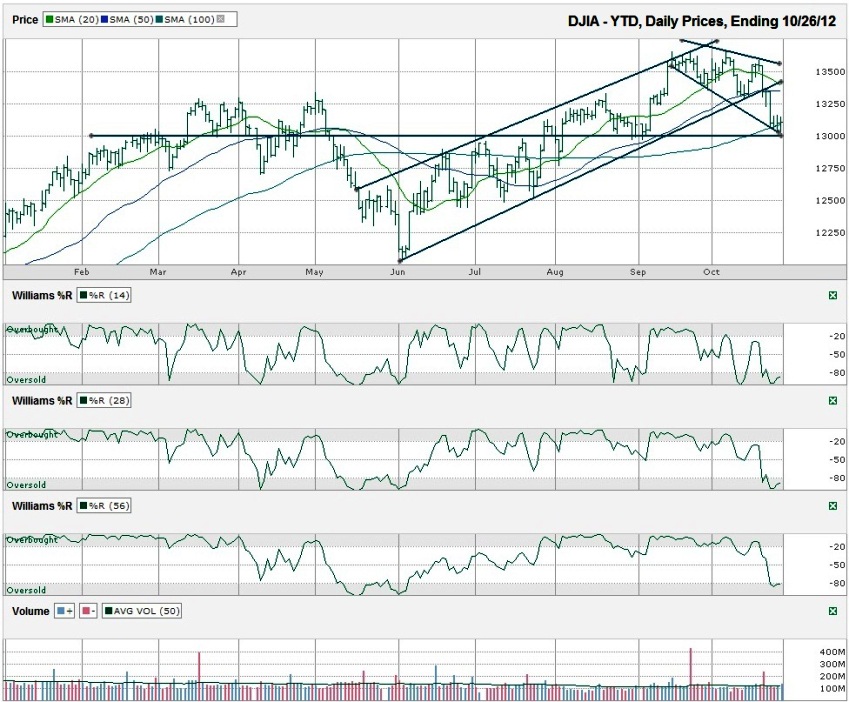Viewport: 849px width, 702px height.
Task: Close the Williams %R (14) indicator panel
Action: pyautogui.click(x=833, y=296)
